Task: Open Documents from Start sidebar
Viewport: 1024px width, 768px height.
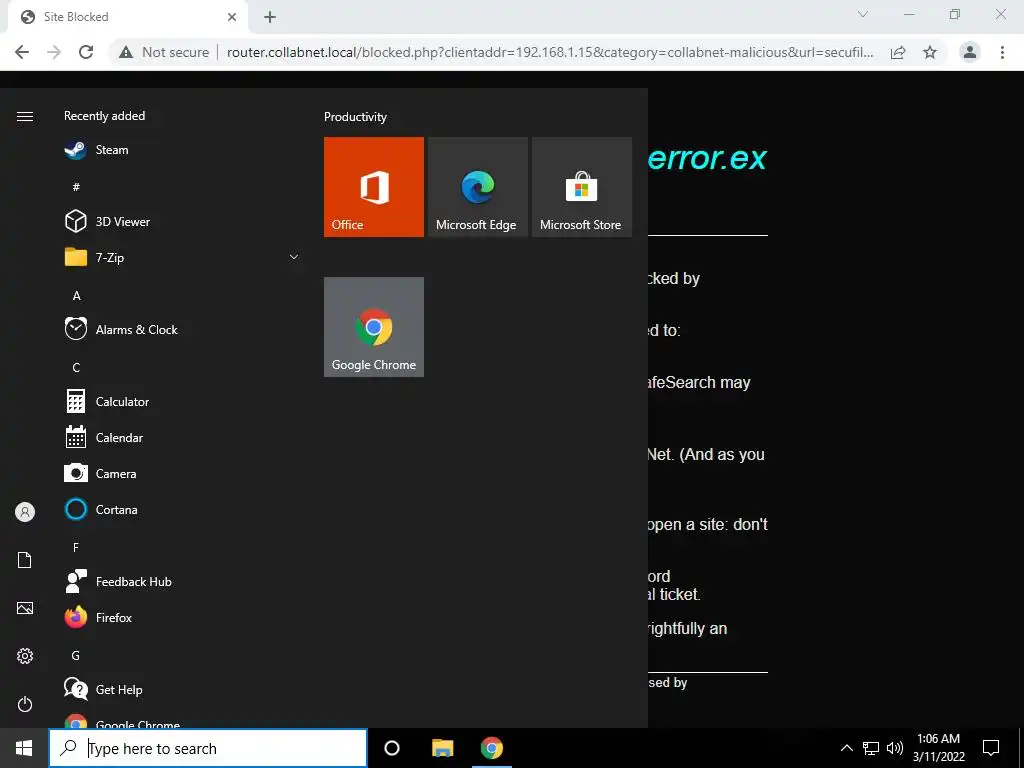Action: tap(25, 560)
